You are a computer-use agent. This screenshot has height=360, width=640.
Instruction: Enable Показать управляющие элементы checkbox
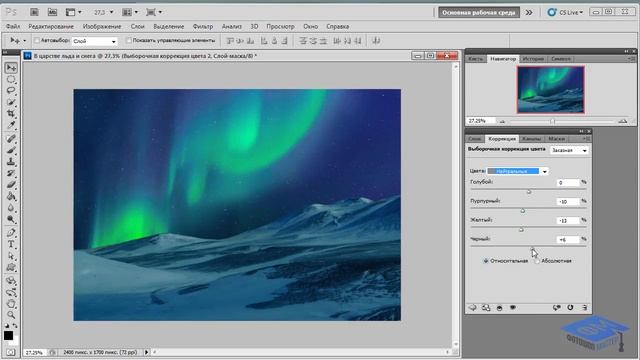(x=129, y=40)
